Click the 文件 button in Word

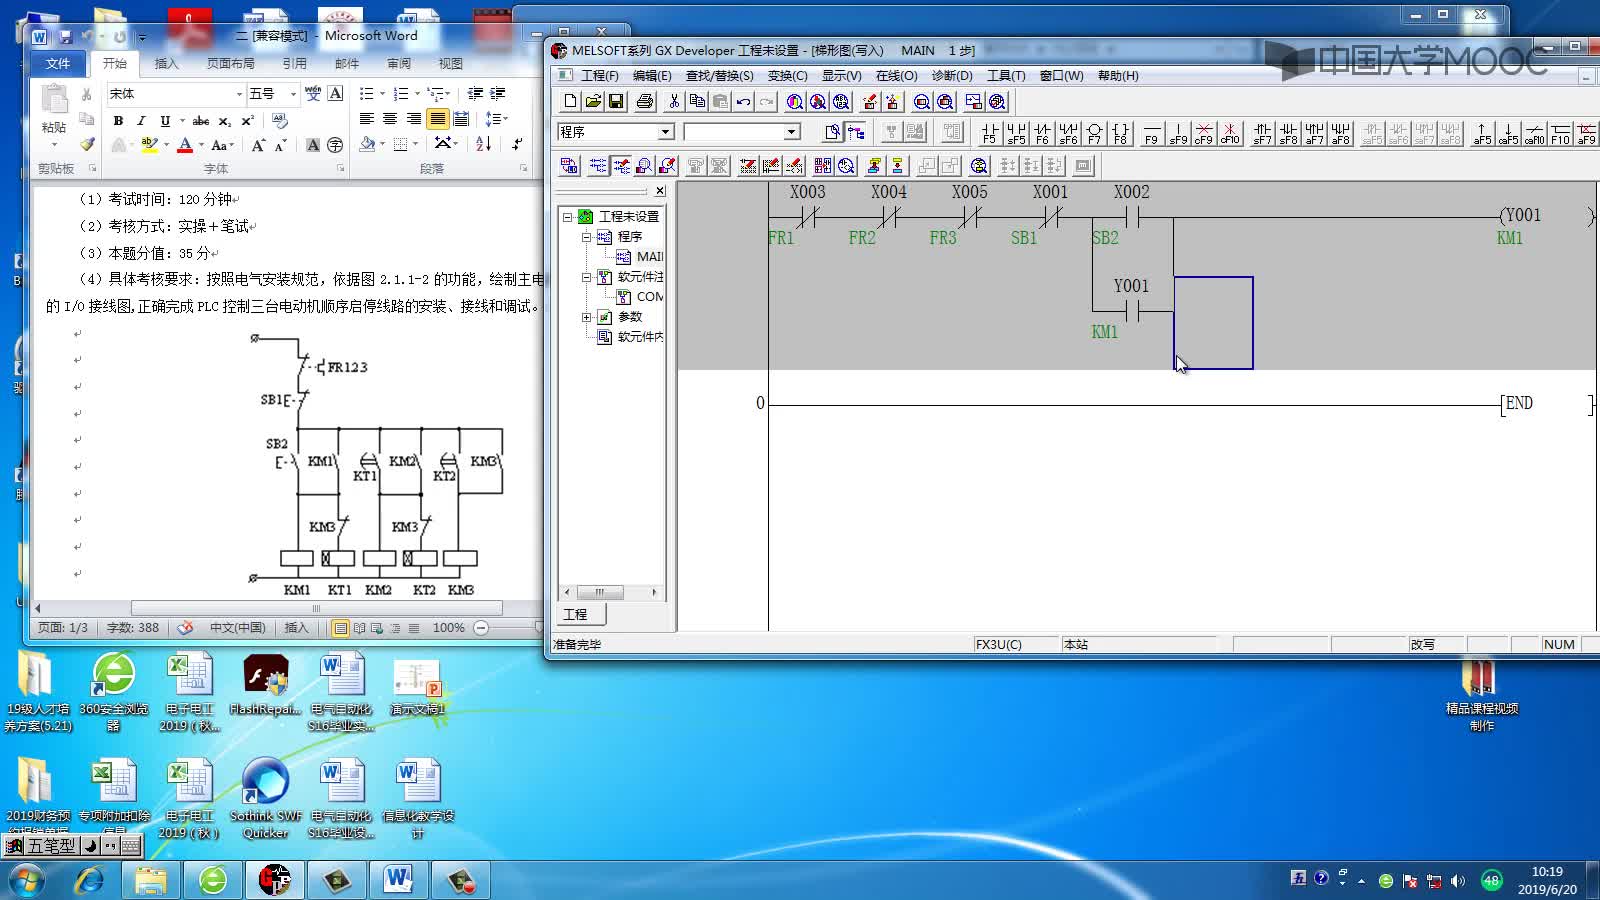point(58,63)
